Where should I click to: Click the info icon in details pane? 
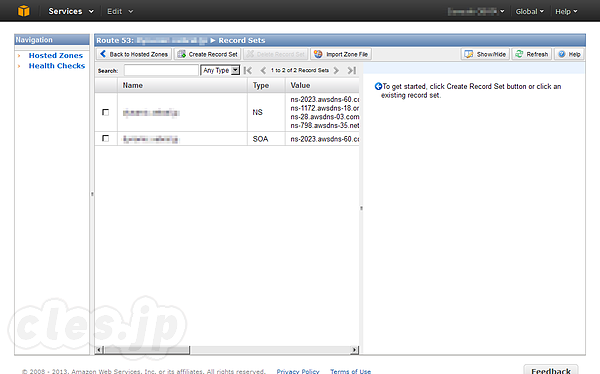pos(378,87)
